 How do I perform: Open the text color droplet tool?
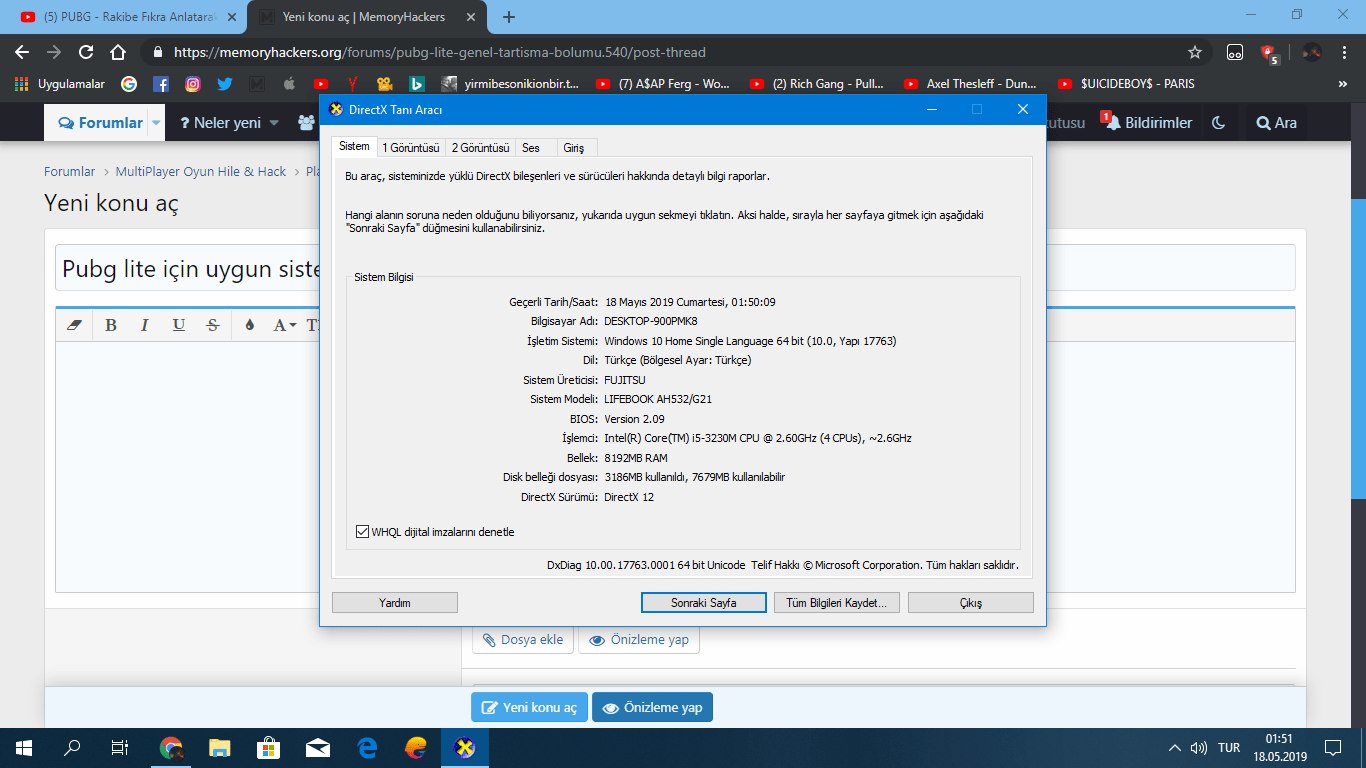tap(249, 325)
